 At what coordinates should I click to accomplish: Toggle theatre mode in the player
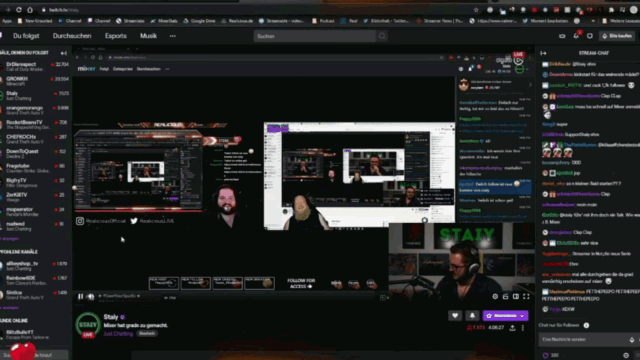tap(516, 297)
